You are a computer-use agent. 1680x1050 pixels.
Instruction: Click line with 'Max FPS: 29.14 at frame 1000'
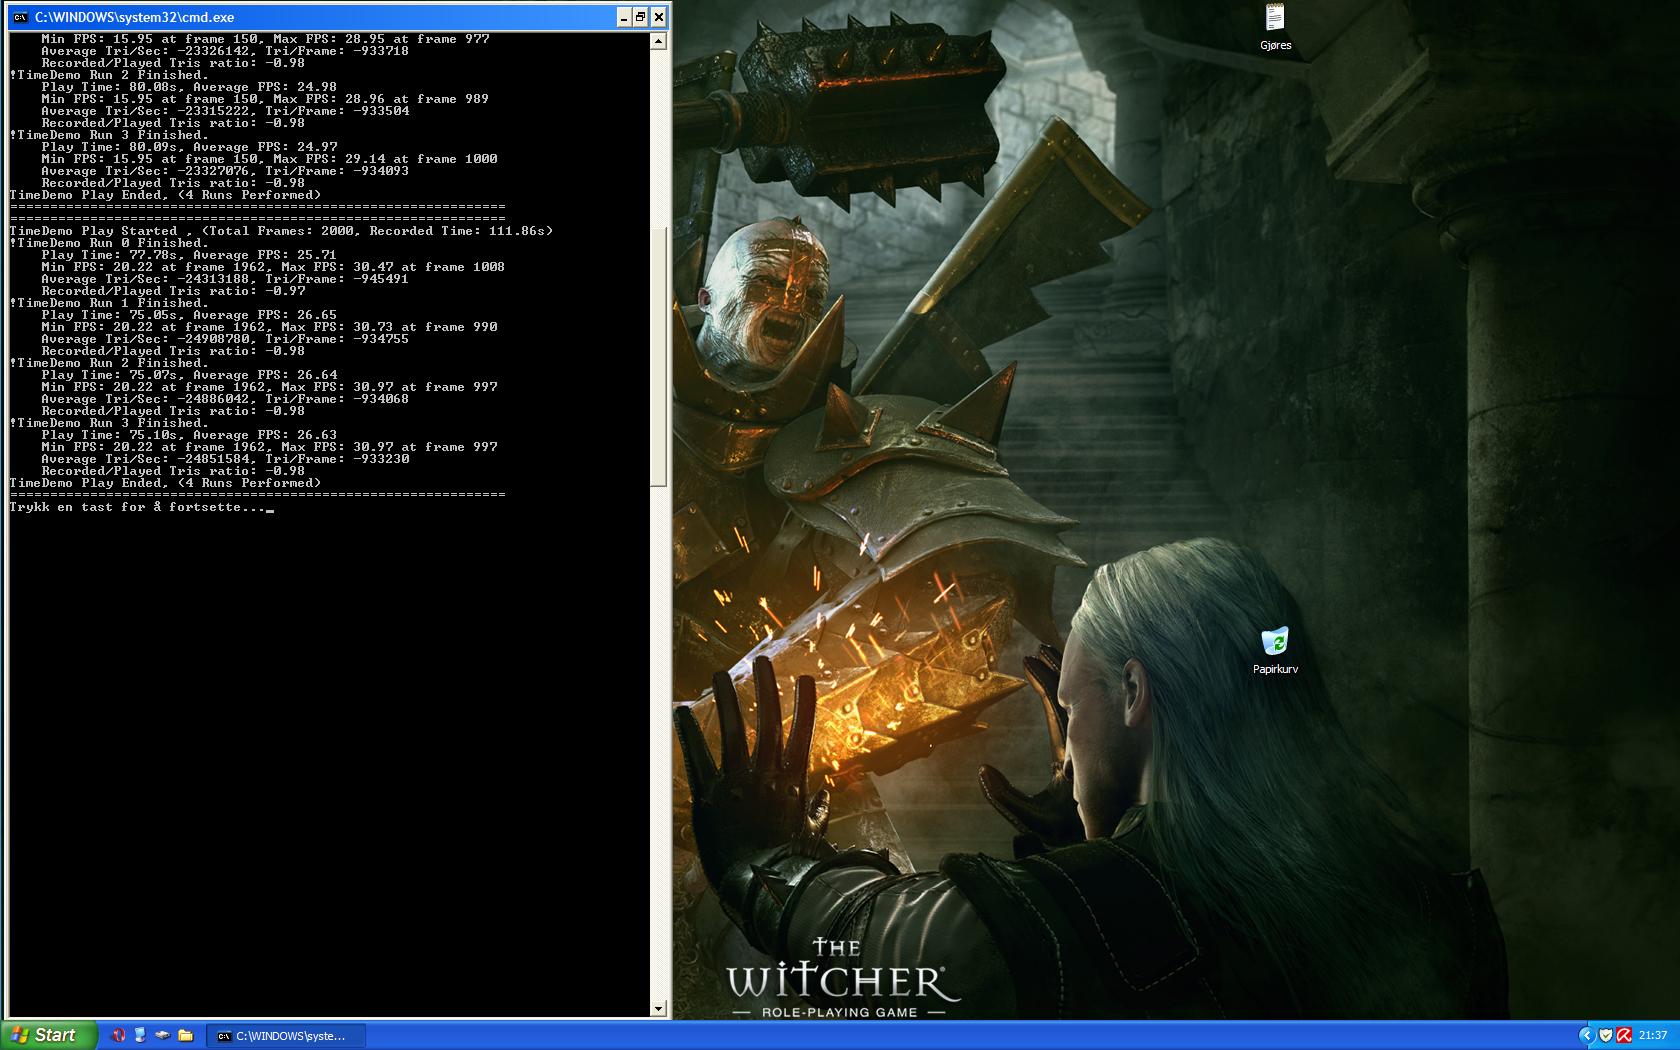(x=269, y=159)
